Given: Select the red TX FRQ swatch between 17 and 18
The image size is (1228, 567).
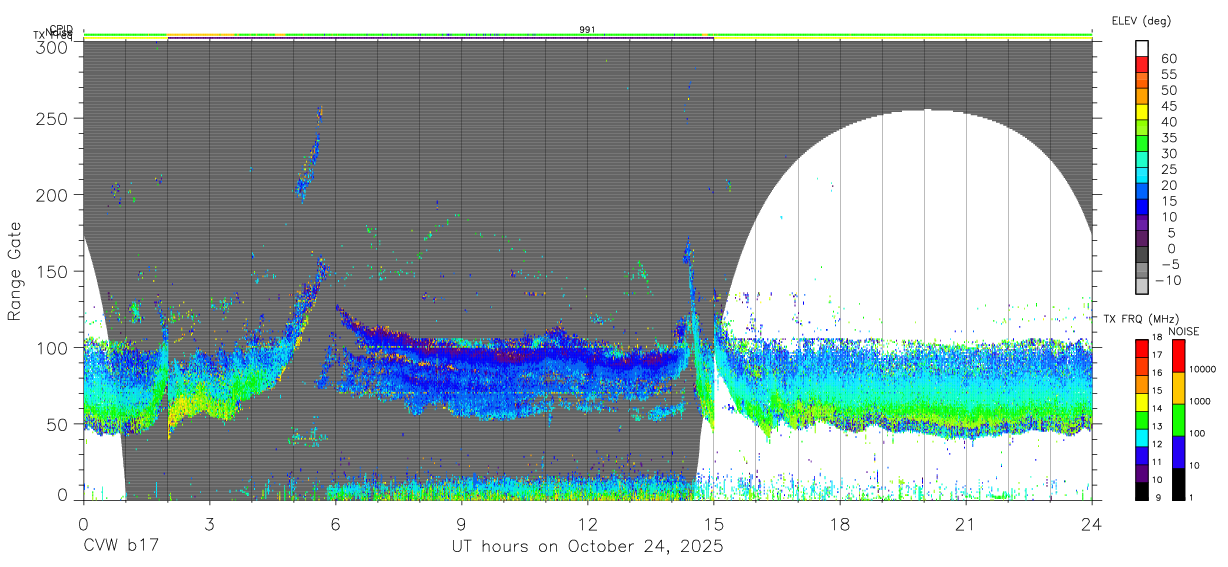Looking at the screenshot, I should tap(1142, 348).
